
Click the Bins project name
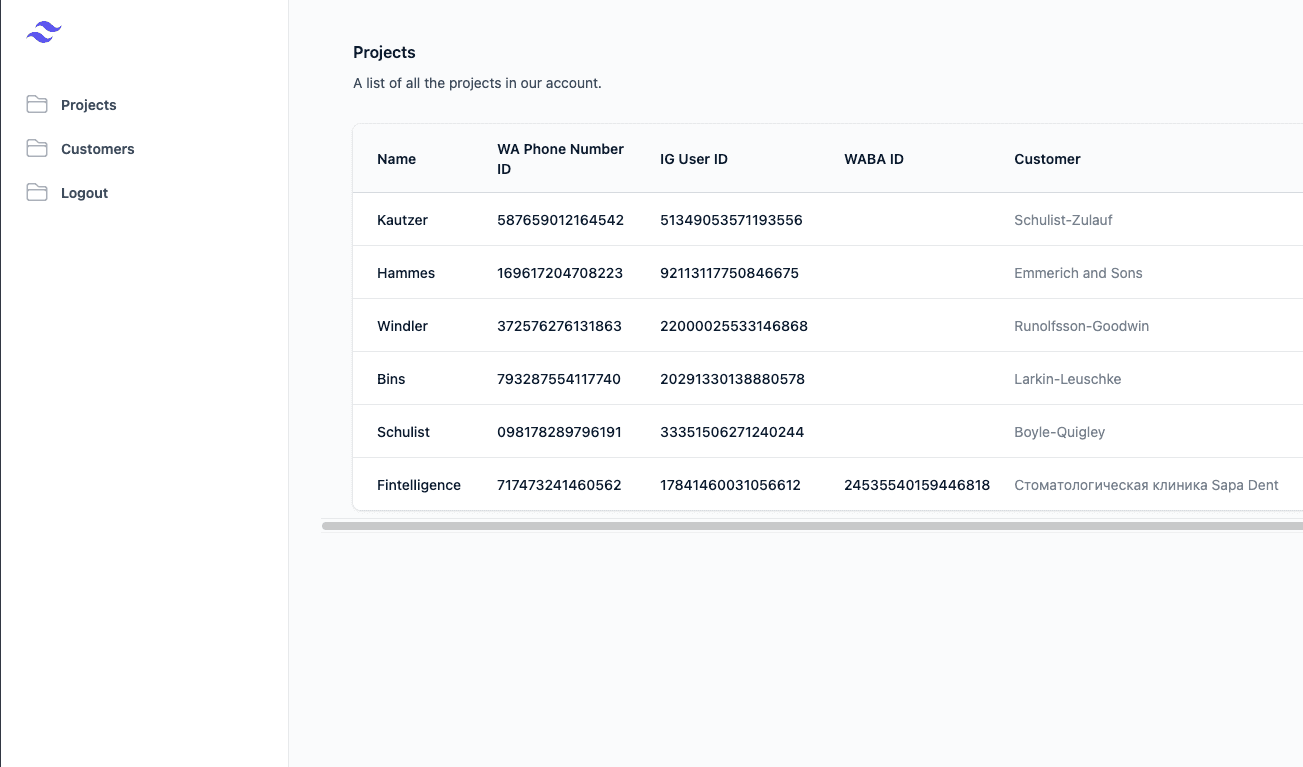coord(391,379)
